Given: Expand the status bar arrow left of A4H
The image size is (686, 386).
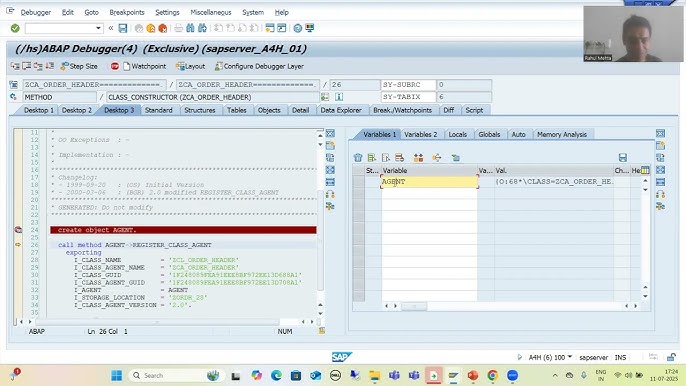Looking at the screenshot, I should 519,357.
